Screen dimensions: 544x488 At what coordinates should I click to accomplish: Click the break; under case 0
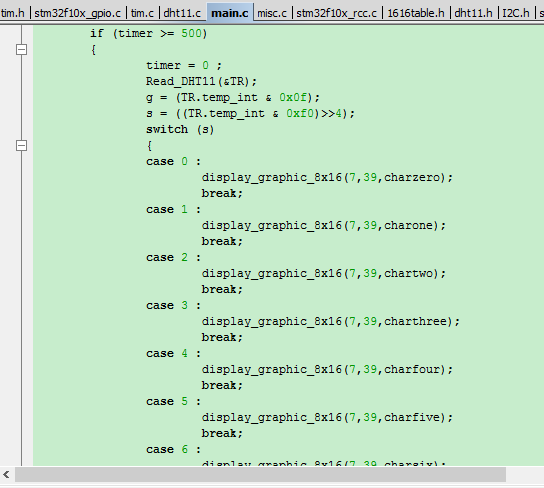[222, 193]
